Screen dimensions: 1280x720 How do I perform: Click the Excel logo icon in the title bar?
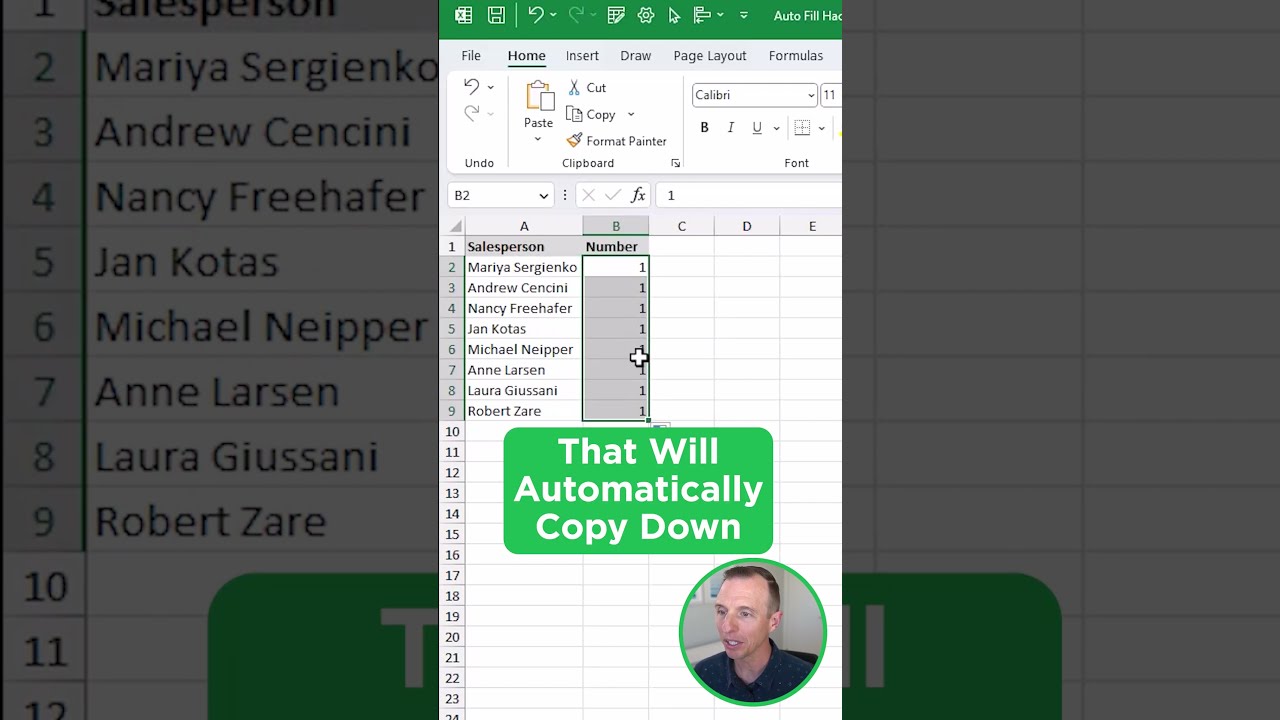(464, 15)
